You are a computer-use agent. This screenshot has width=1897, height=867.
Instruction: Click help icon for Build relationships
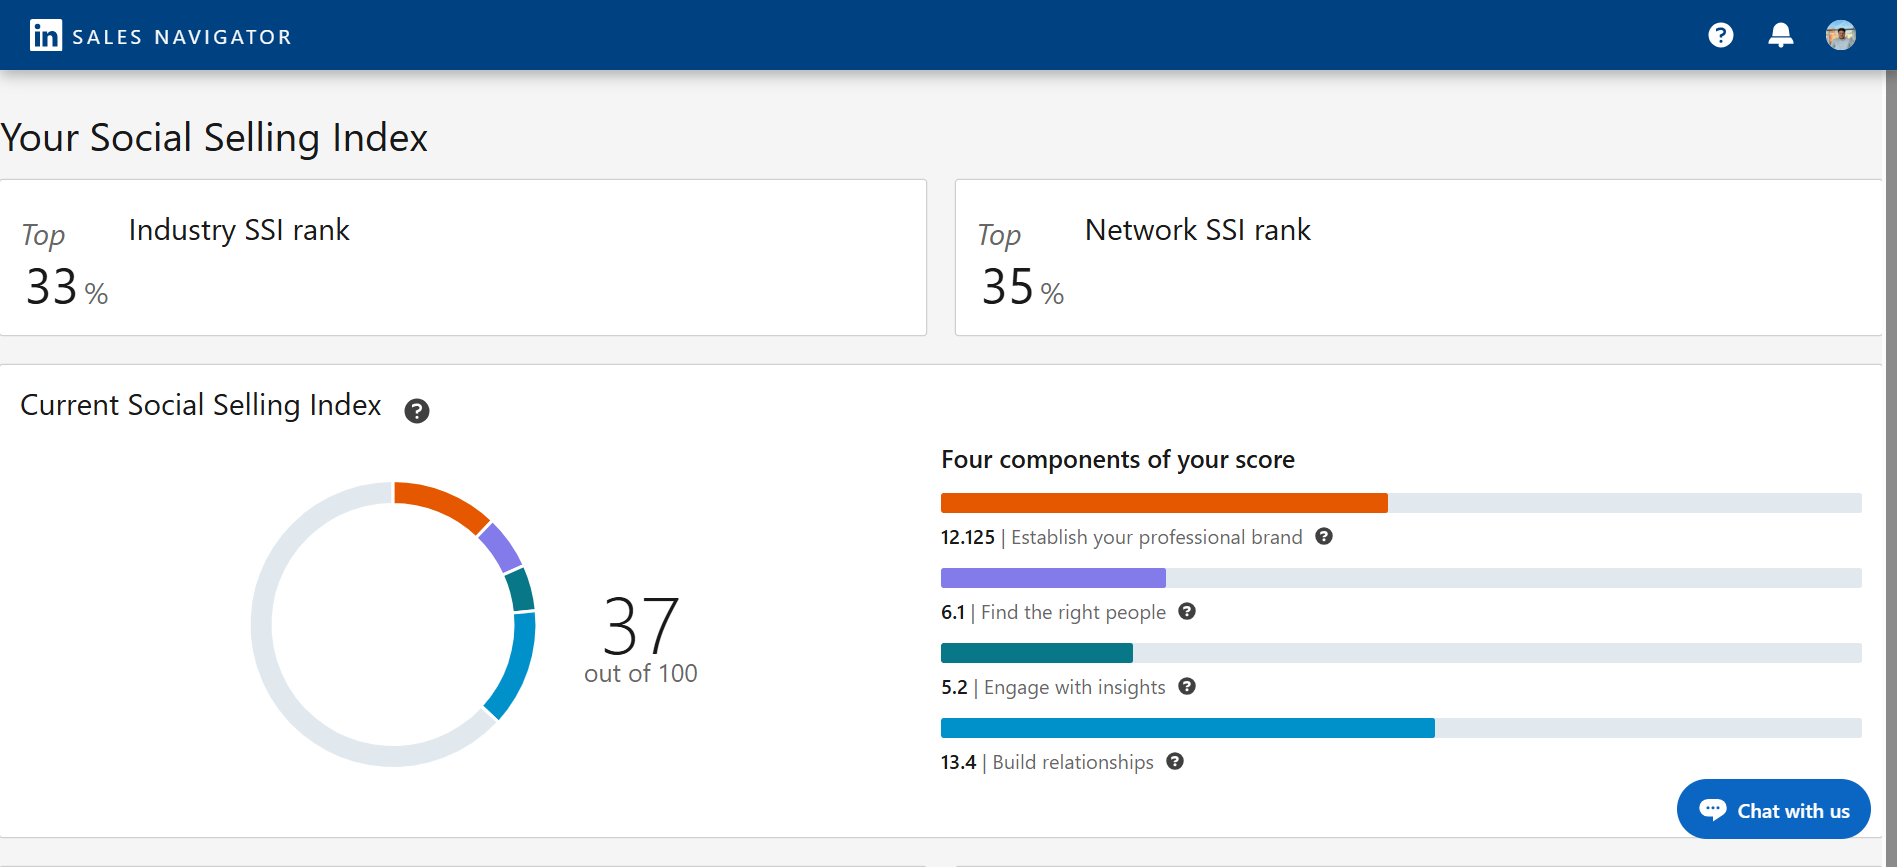(1175, 761)
